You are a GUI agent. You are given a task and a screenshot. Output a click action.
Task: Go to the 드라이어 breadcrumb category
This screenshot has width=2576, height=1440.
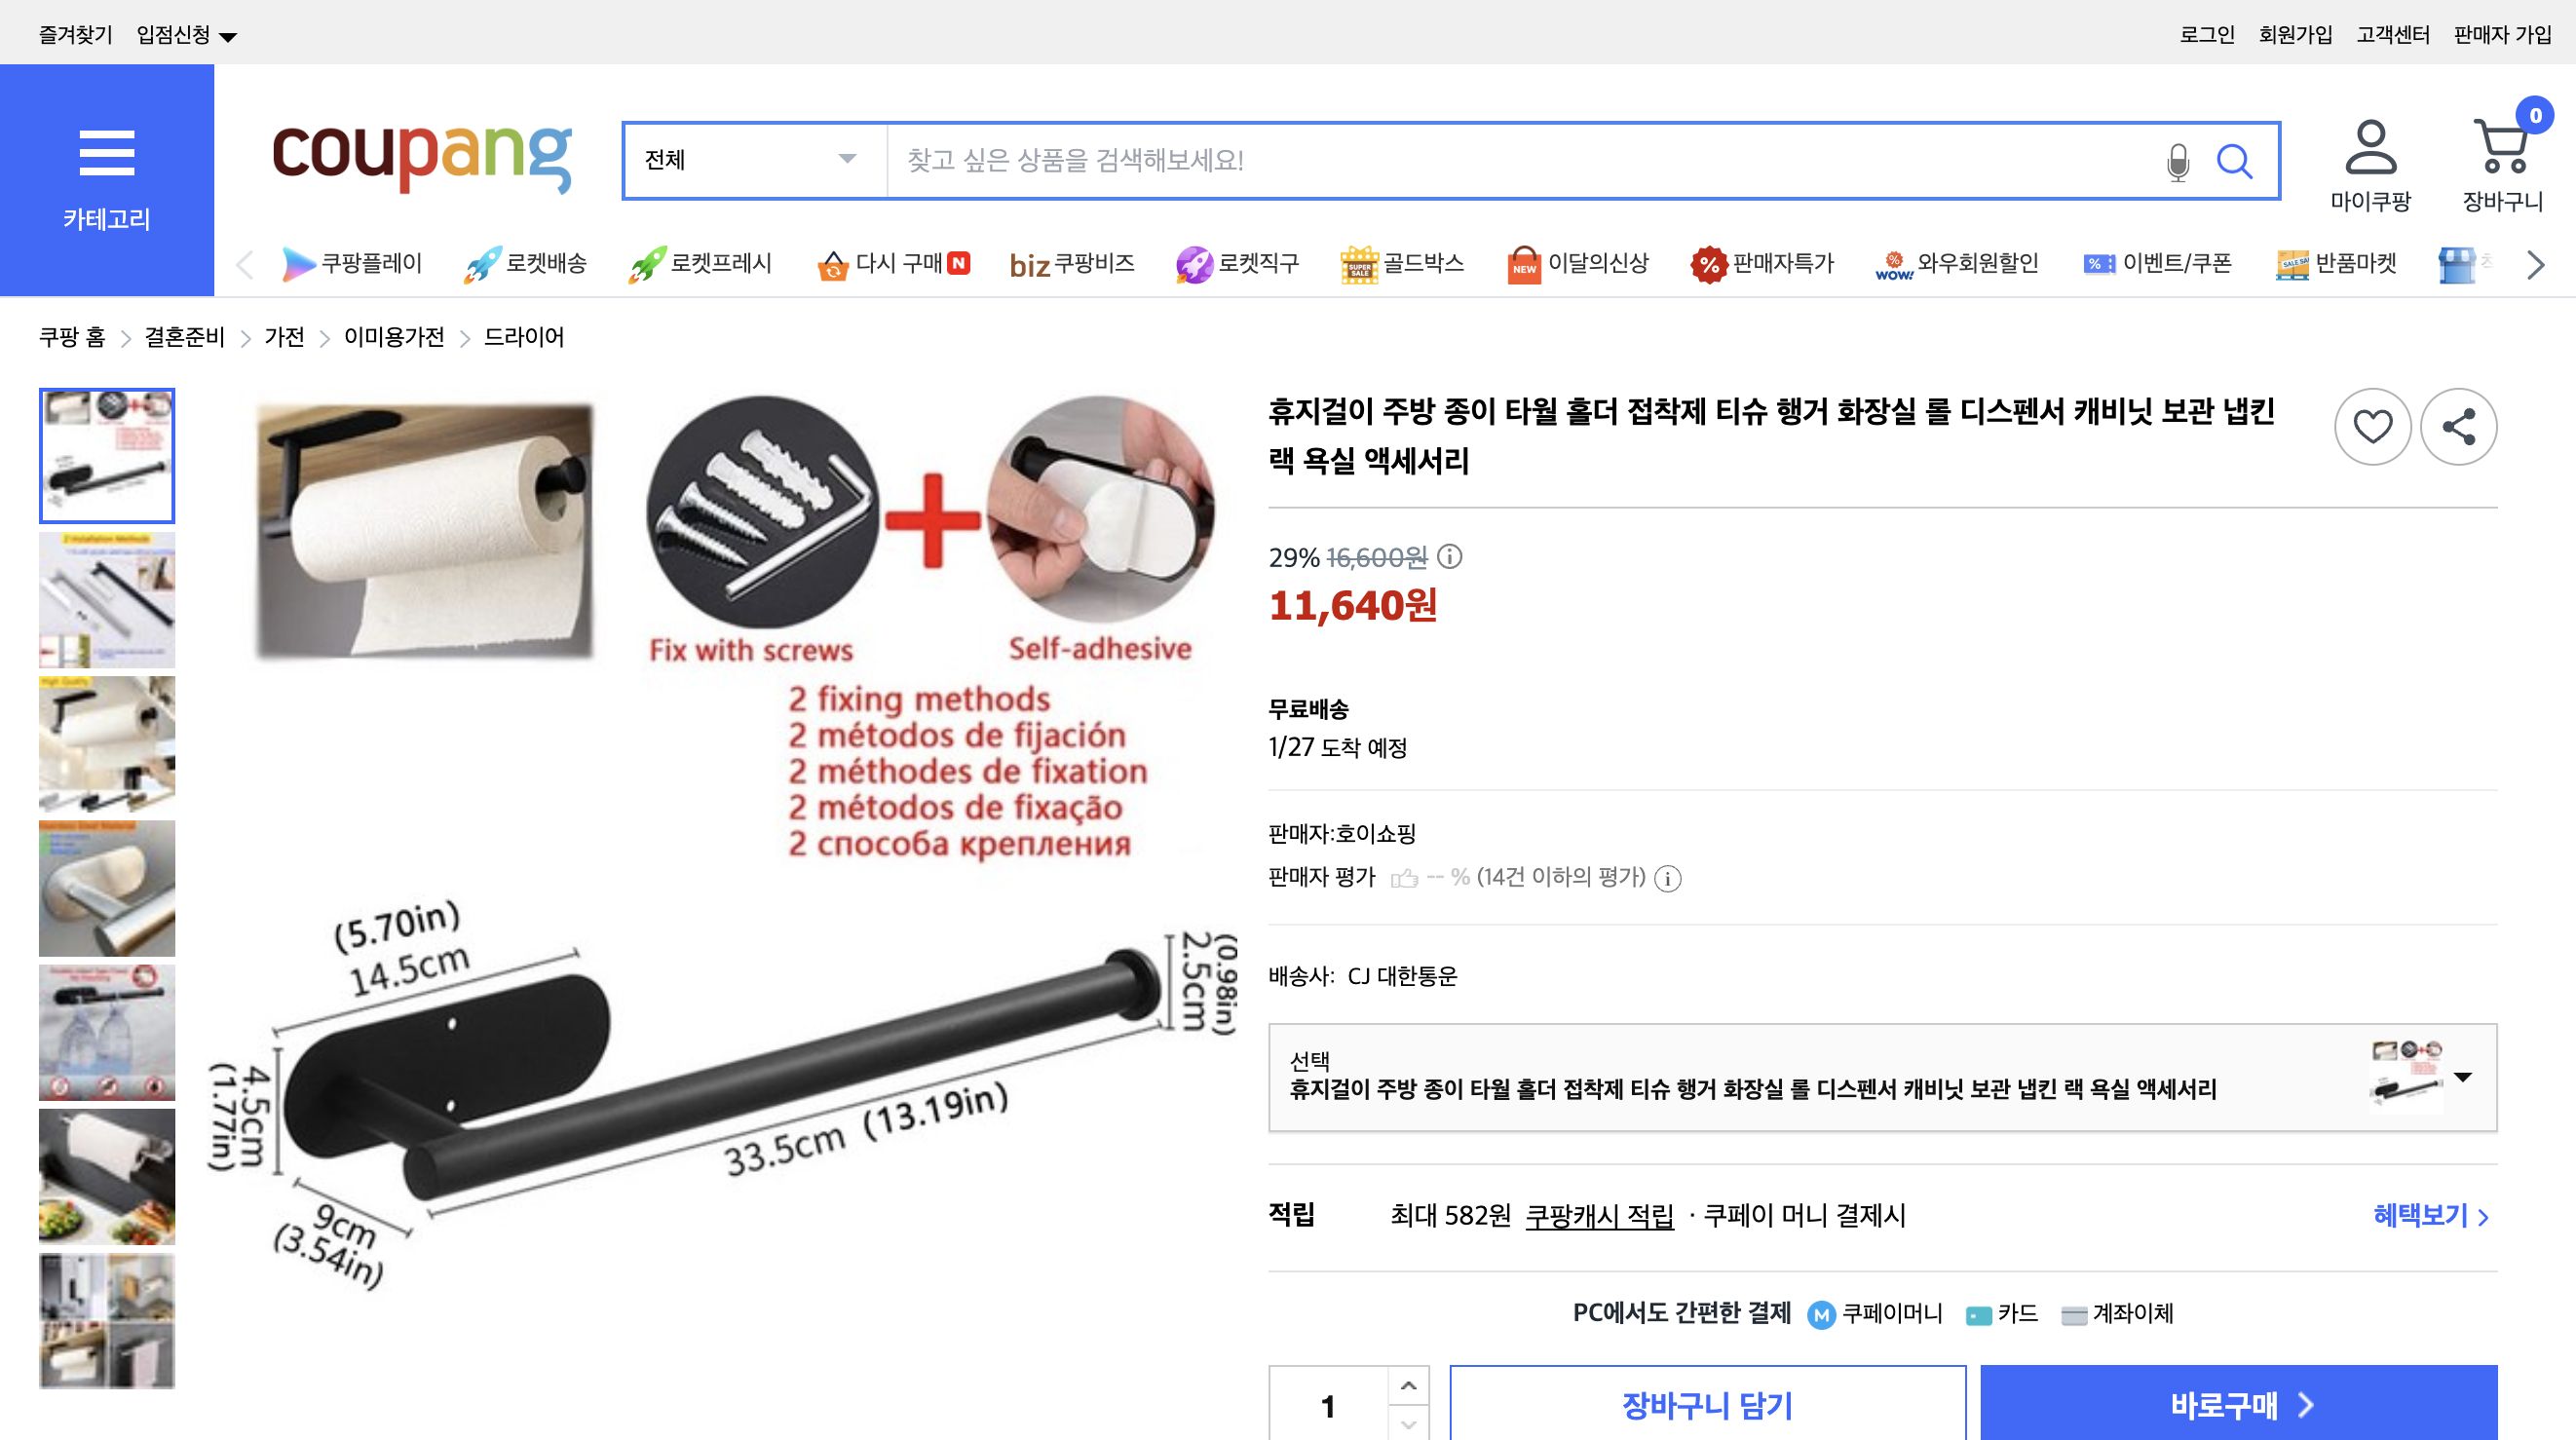click(524, 338)
